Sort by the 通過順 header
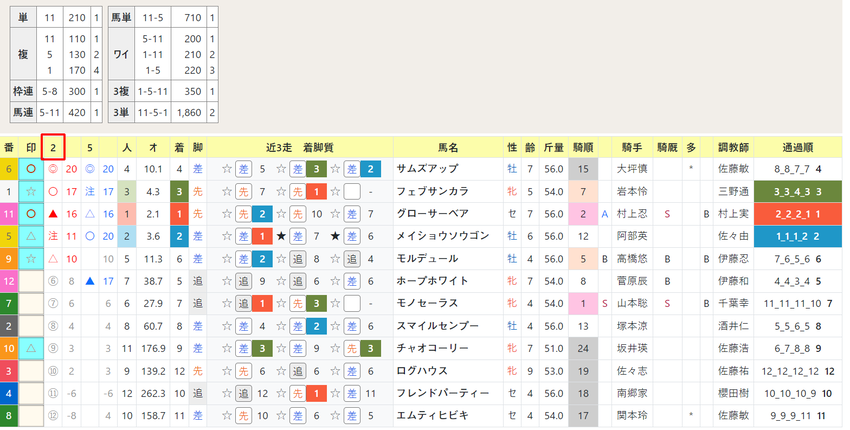Image resolution: width=850 pixels, height=430 pixels. tap(797, 147)
